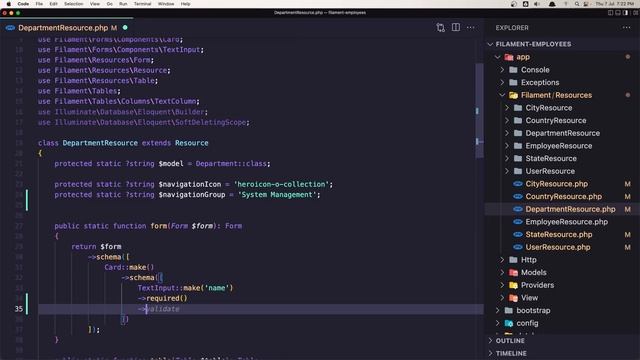Toggle primary side bar layout icon
The height and width of the screenshot is (360, 640).
click(610, 13)
